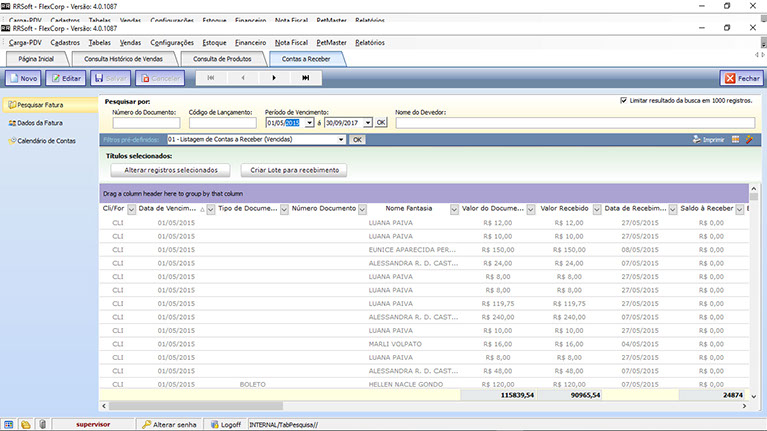Click Logoff in the status bar
767x431 pixels.
[x=230, y=424]
